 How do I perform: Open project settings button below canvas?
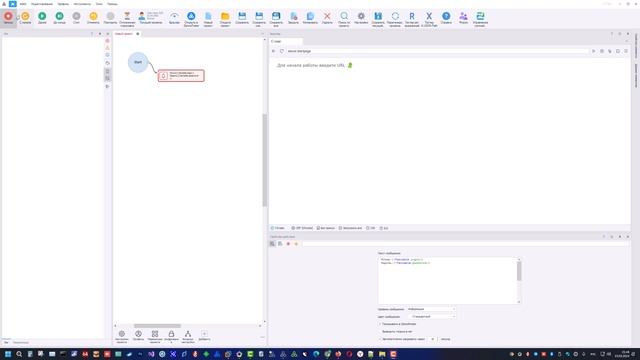pyautogui.click(x=122, y=336)
